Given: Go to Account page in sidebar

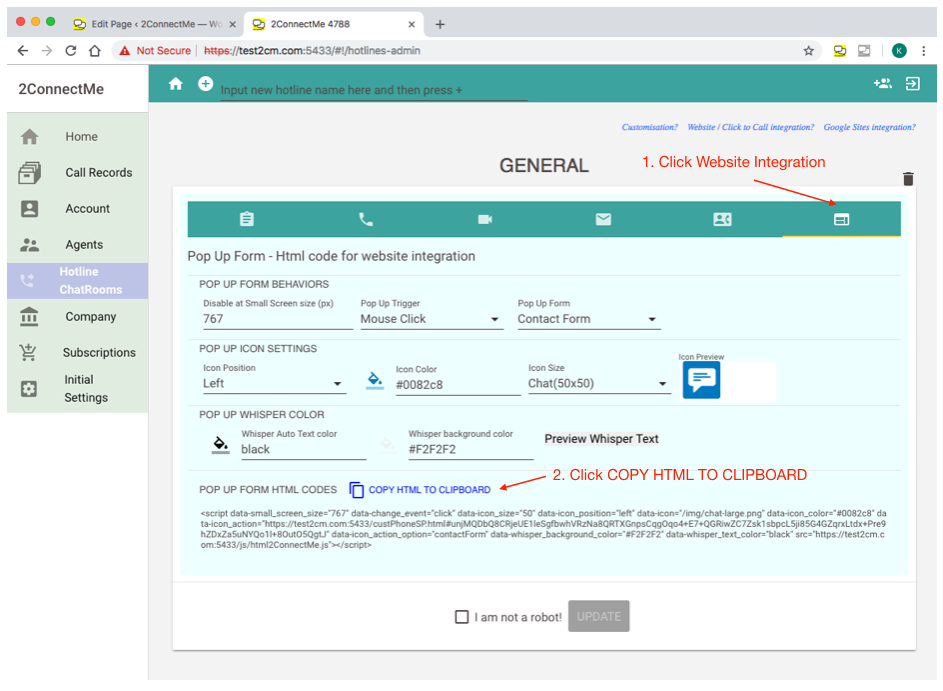Looking at the screenshot, I should (88, 209).
